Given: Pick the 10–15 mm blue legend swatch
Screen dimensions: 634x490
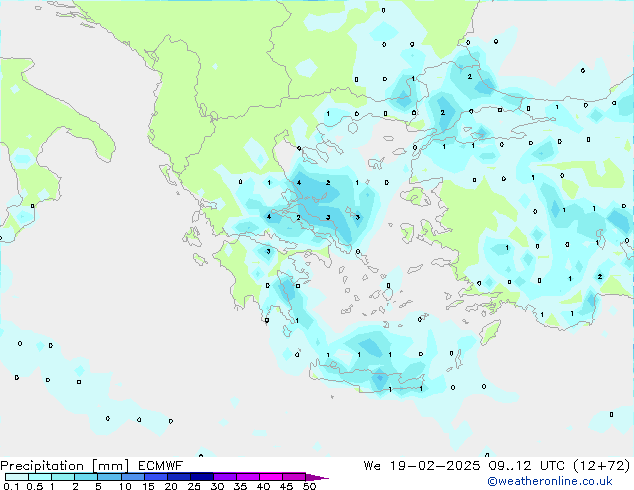Looking at the screenshot, I should (x=132, y=477).
